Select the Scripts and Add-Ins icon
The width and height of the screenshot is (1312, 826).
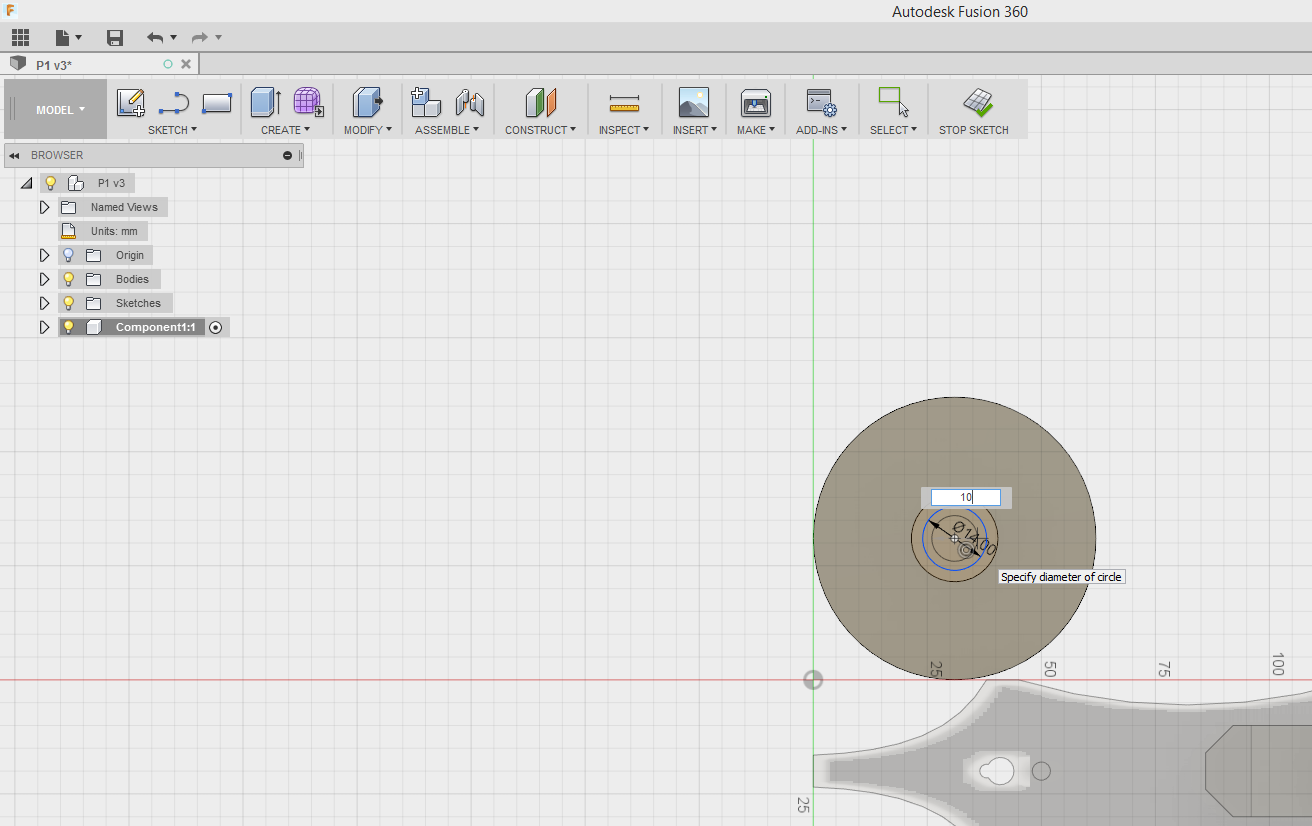coord(822,103)
